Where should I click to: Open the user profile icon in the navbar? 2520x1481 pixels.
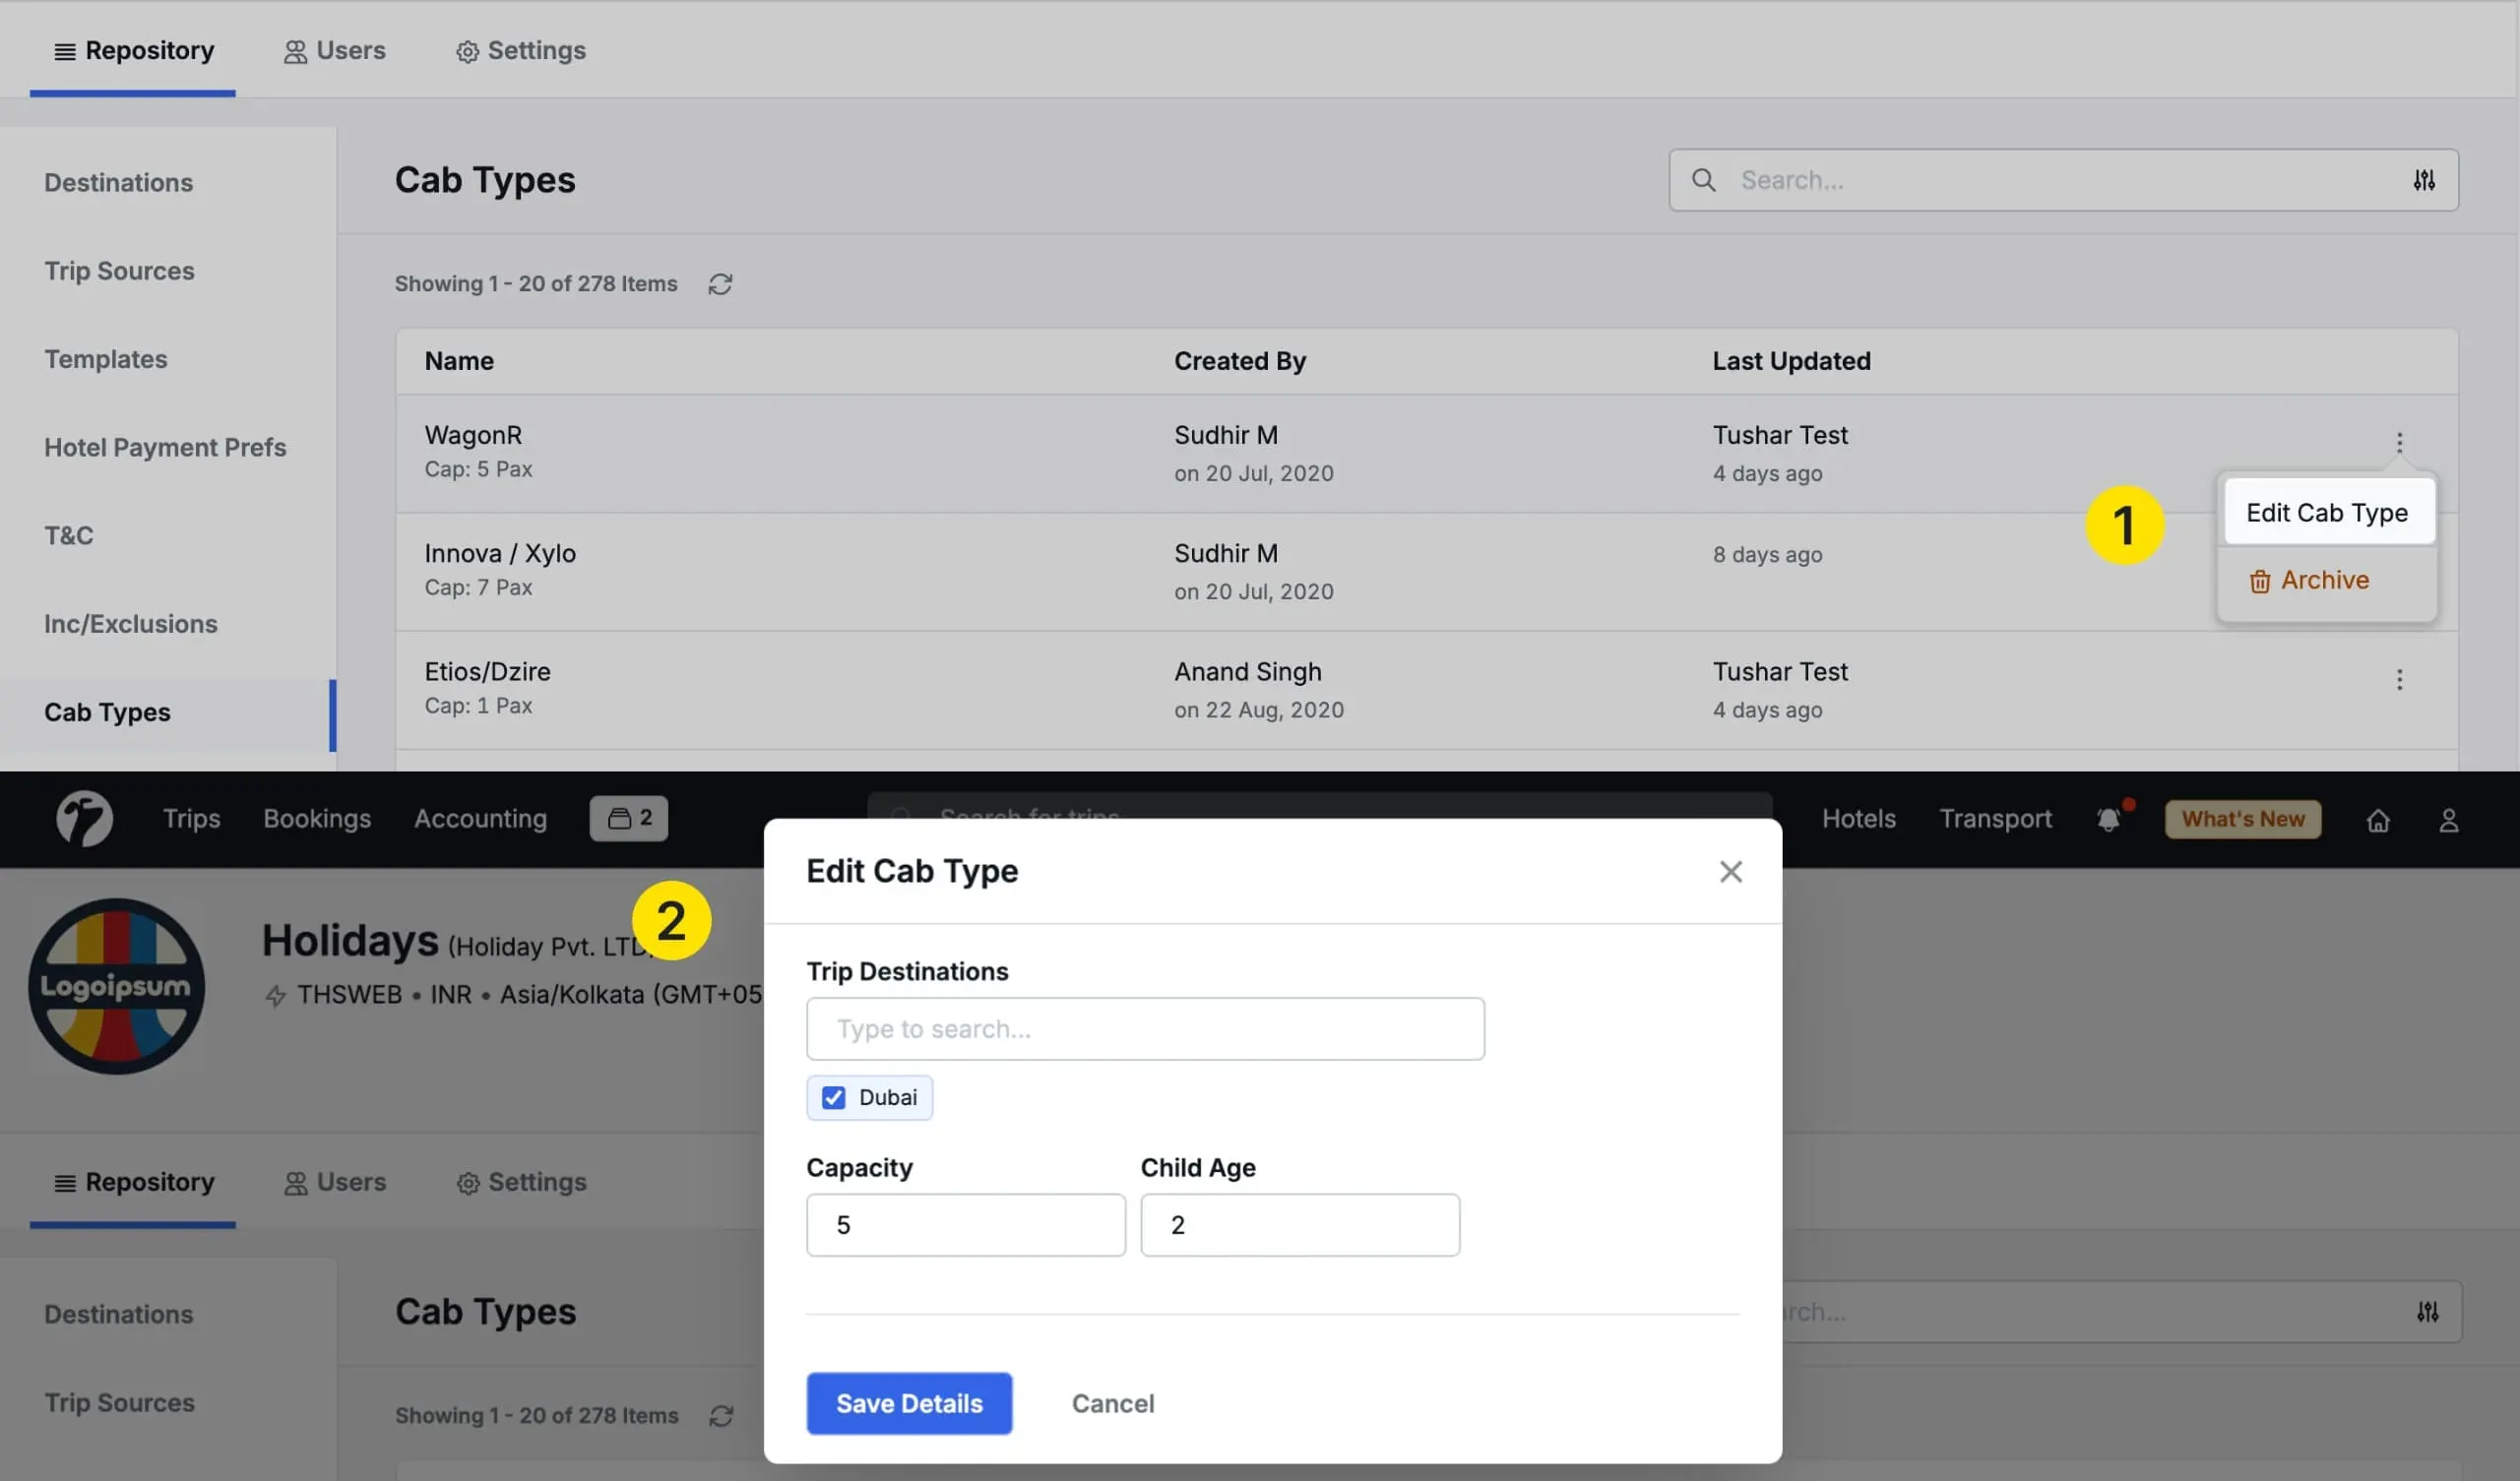(x=2447, y=820)
